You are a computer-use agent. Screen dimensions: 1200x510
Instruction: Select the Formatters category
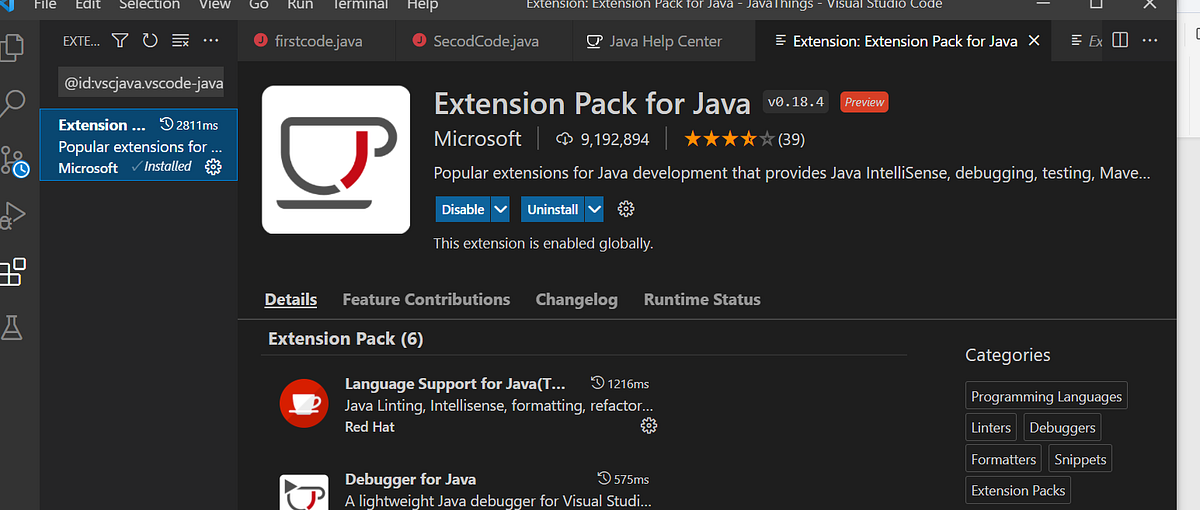click(1004, 459)
